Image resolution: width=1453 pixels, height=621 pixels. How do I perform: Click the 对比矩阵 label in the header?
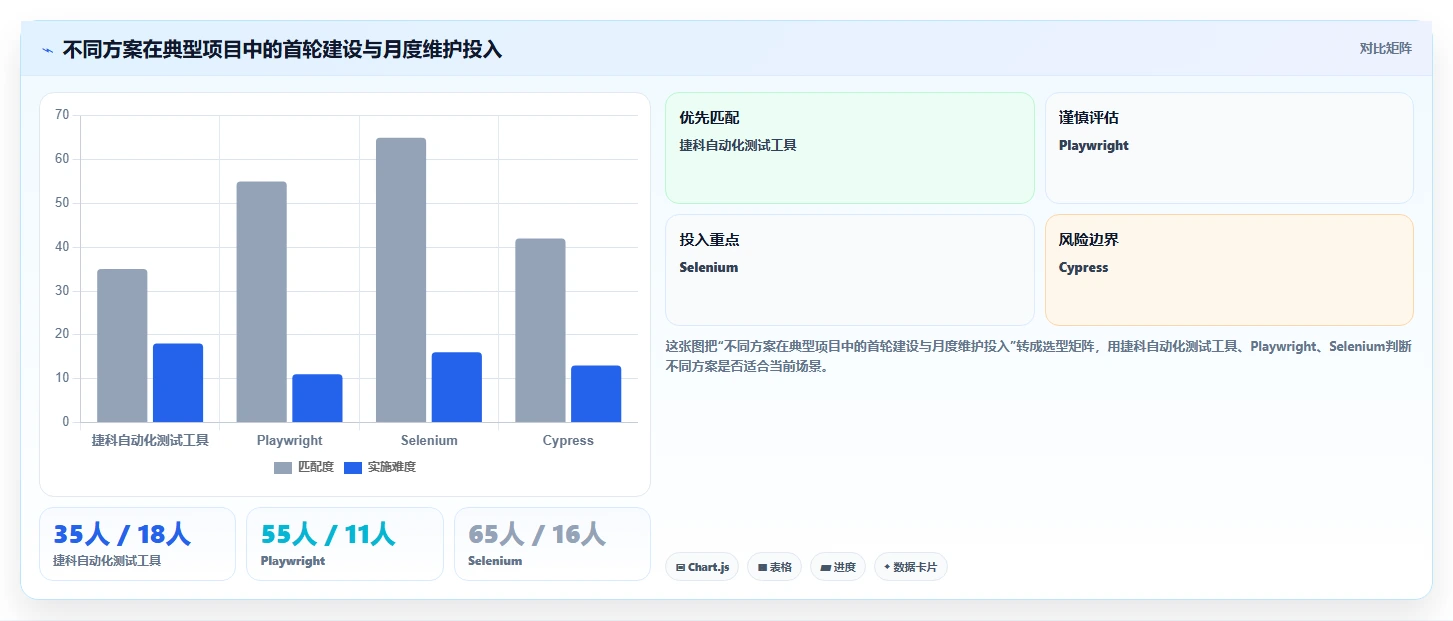point(1385,49)
